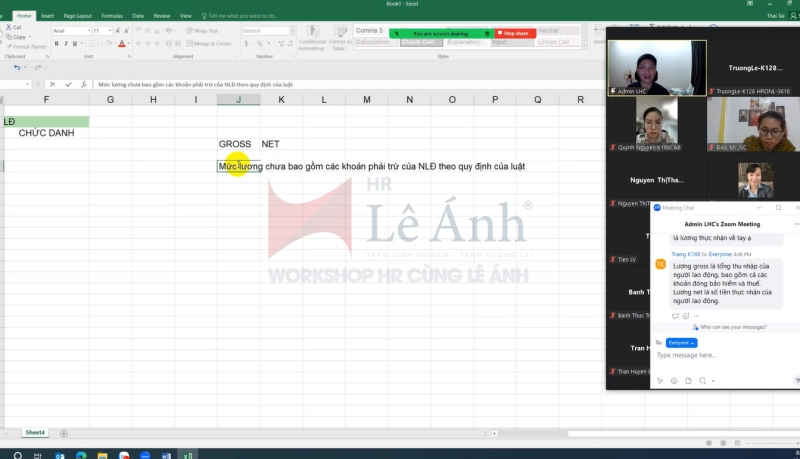This screenshot has width=800, height=459.
Task: Click the Undo arrow in quick access toolbar
Action: [x=17, y=67]
